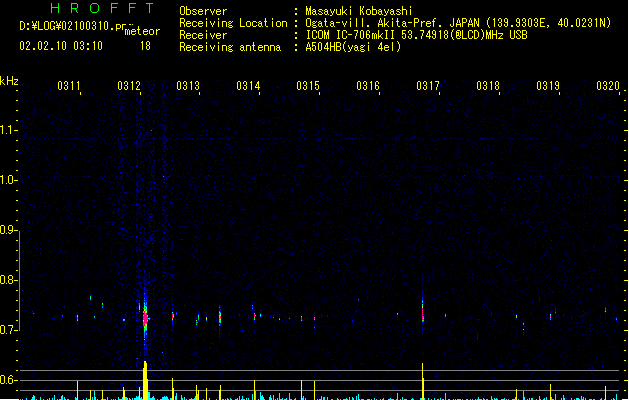
Task: Click the 0316 time marker
Action: tap(368, 85)
